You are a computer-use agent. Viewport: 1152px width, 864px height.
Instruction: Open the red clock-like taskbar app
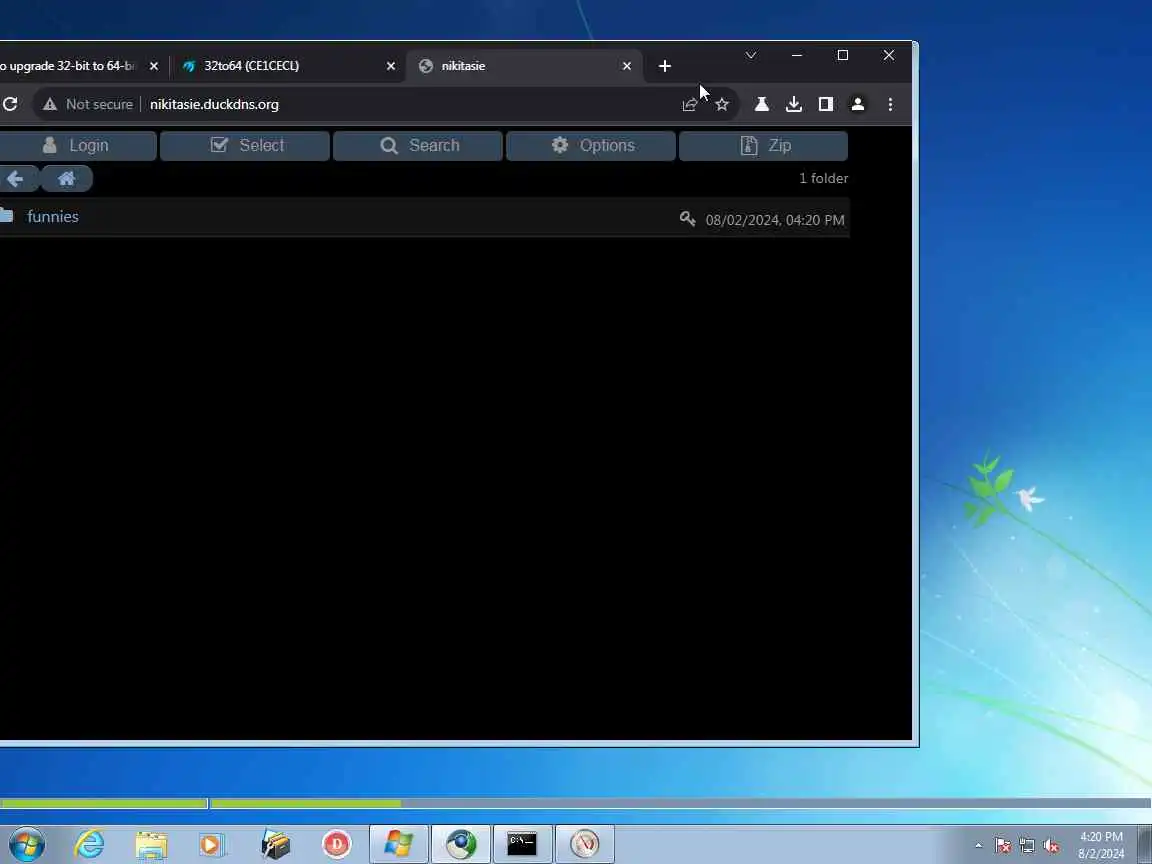[x=585, y=844]
